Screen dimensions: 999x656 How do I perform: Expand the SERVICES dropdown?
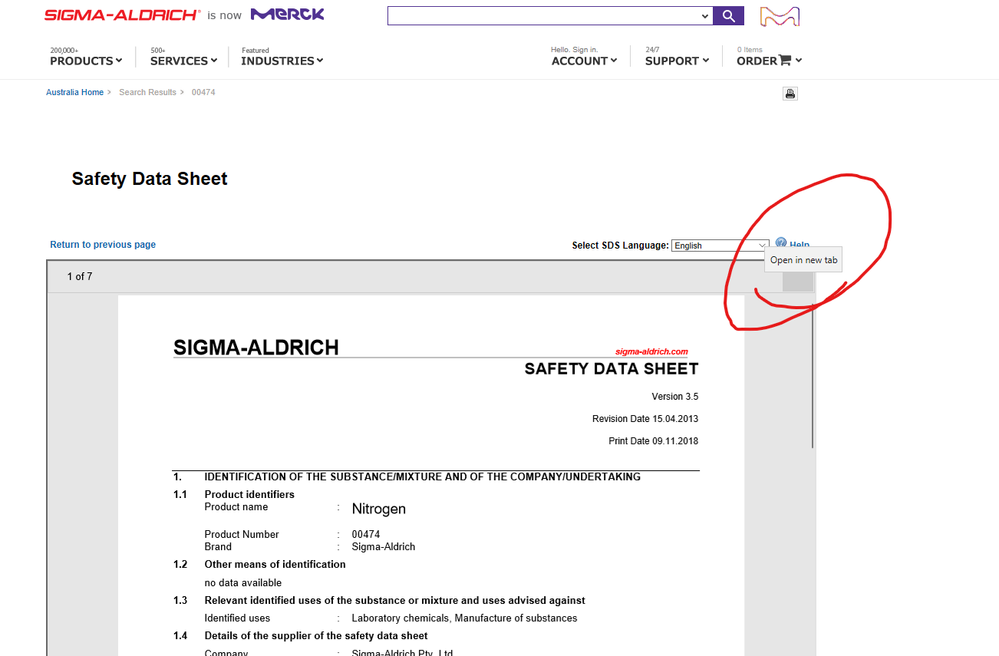pos(180,60)
